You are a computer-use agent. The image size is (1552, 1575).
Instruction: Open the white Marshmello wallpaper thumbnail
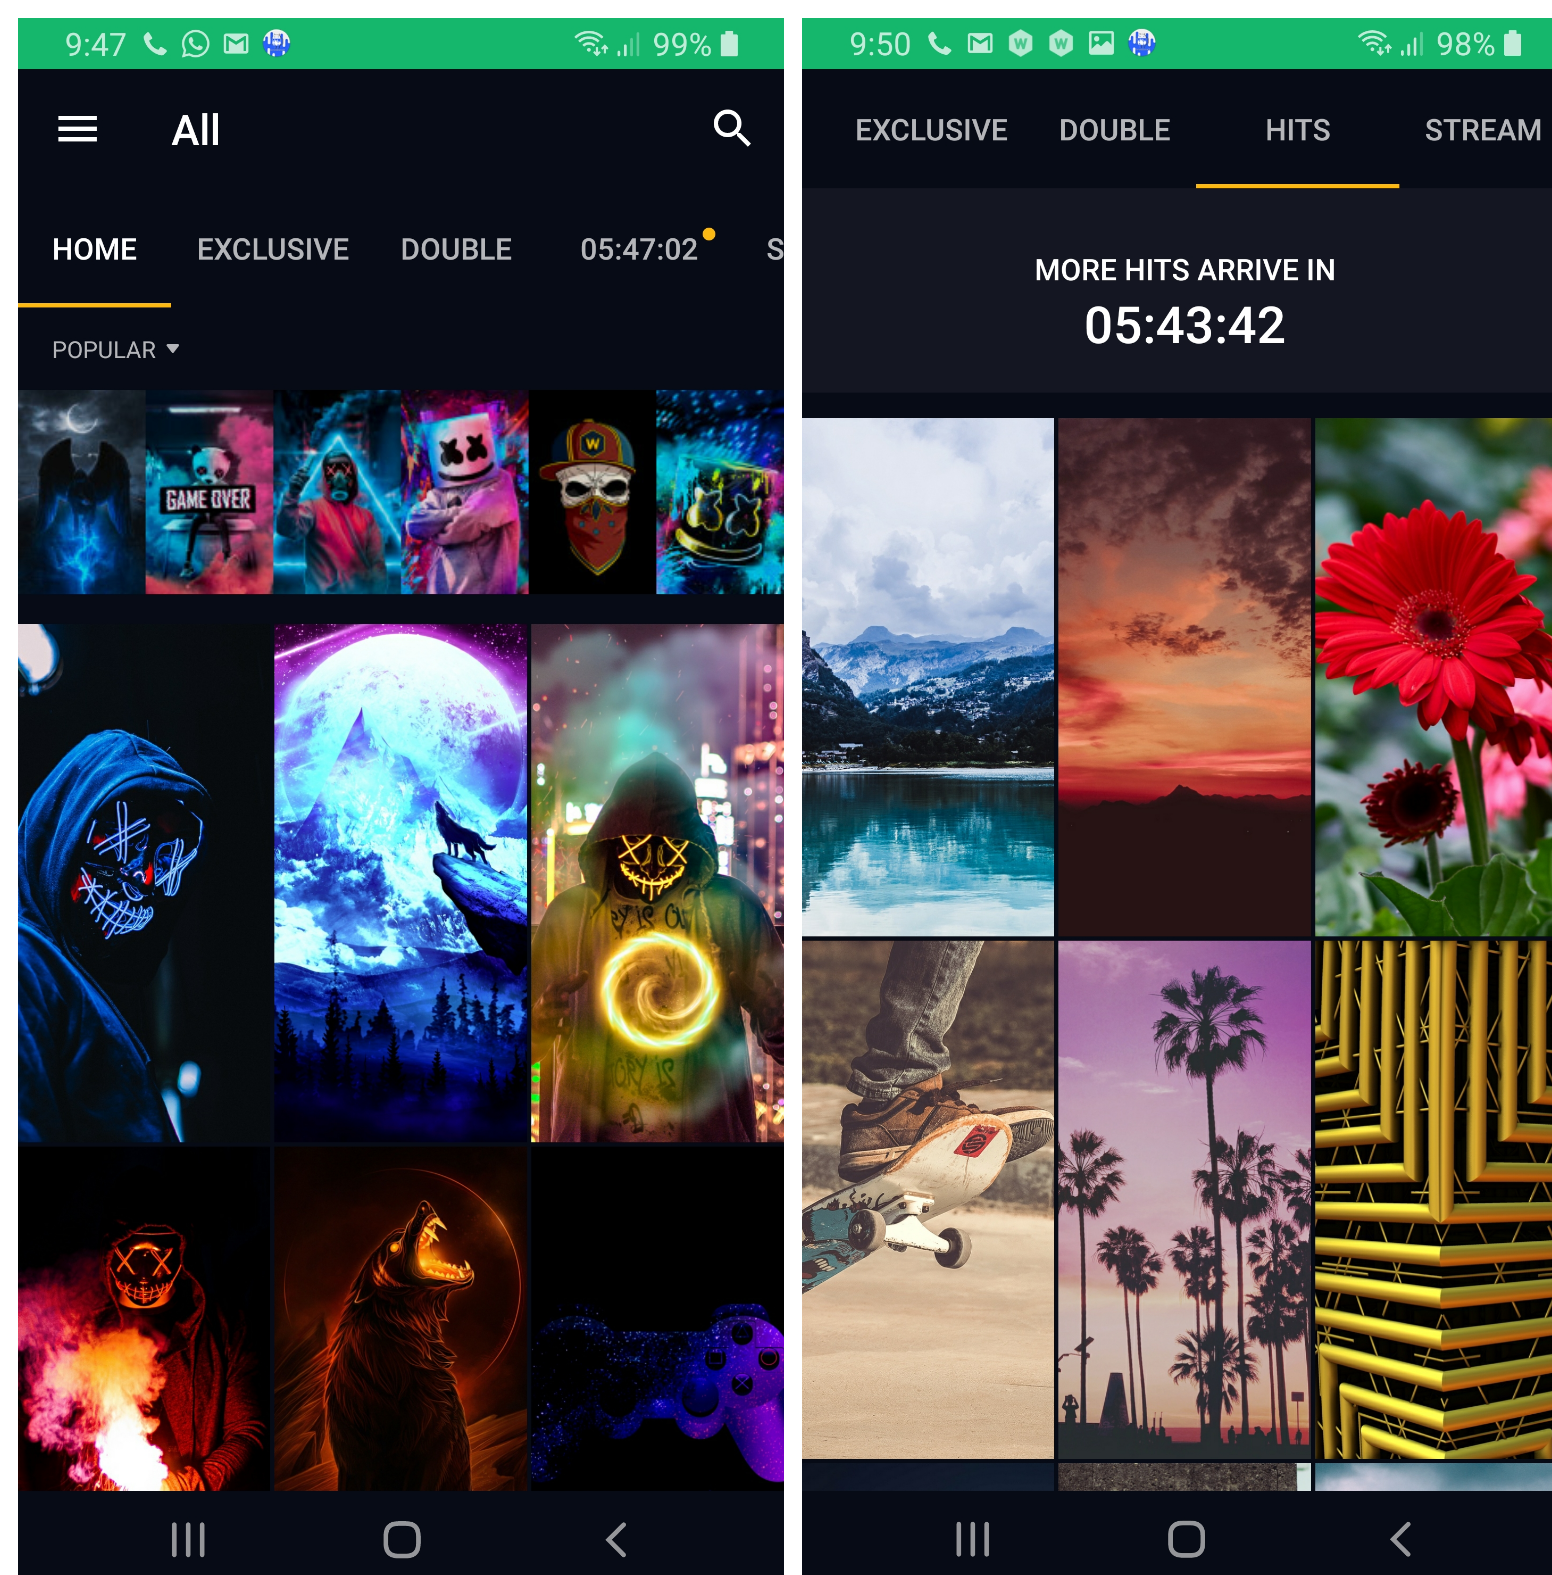464,492
